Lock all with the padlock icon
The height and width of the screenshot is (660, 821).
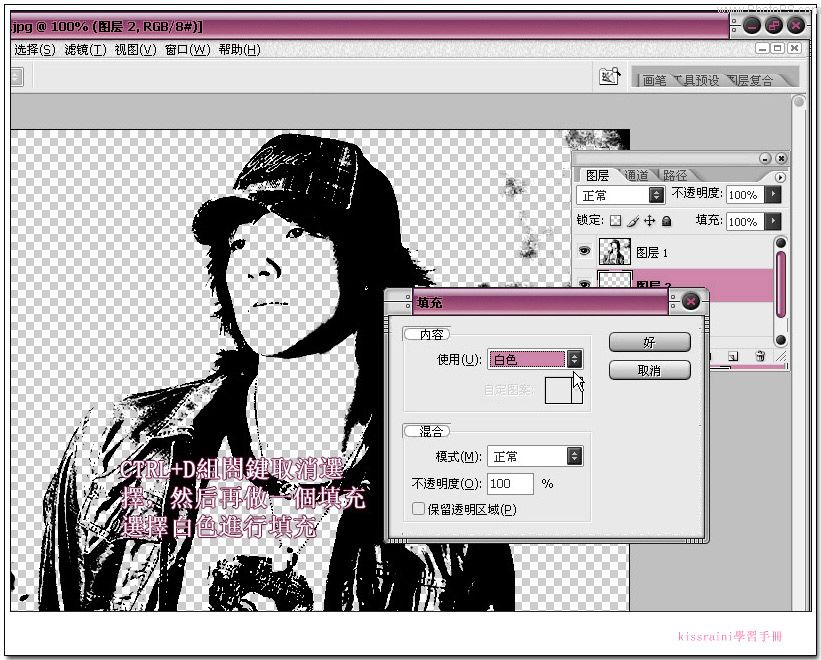click(667, 221)
